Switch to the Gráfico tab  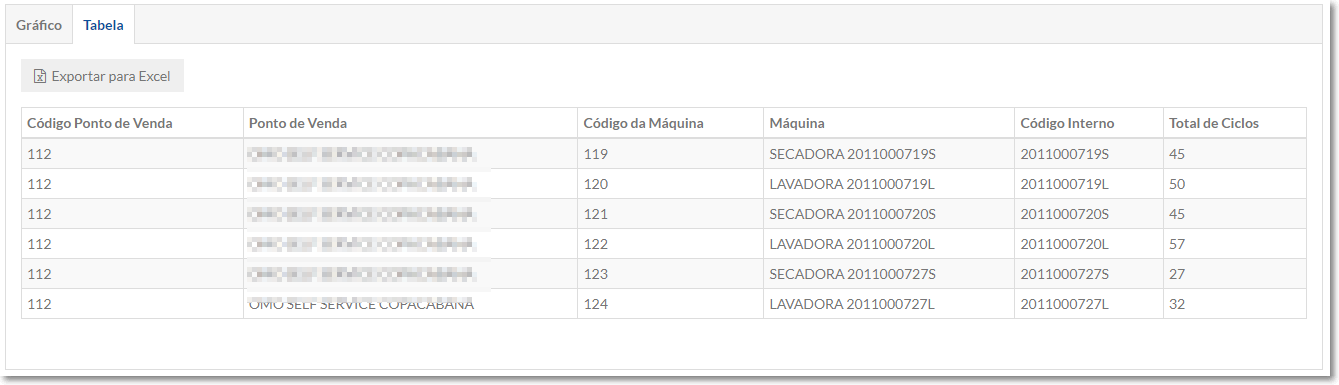click(39, 25)
